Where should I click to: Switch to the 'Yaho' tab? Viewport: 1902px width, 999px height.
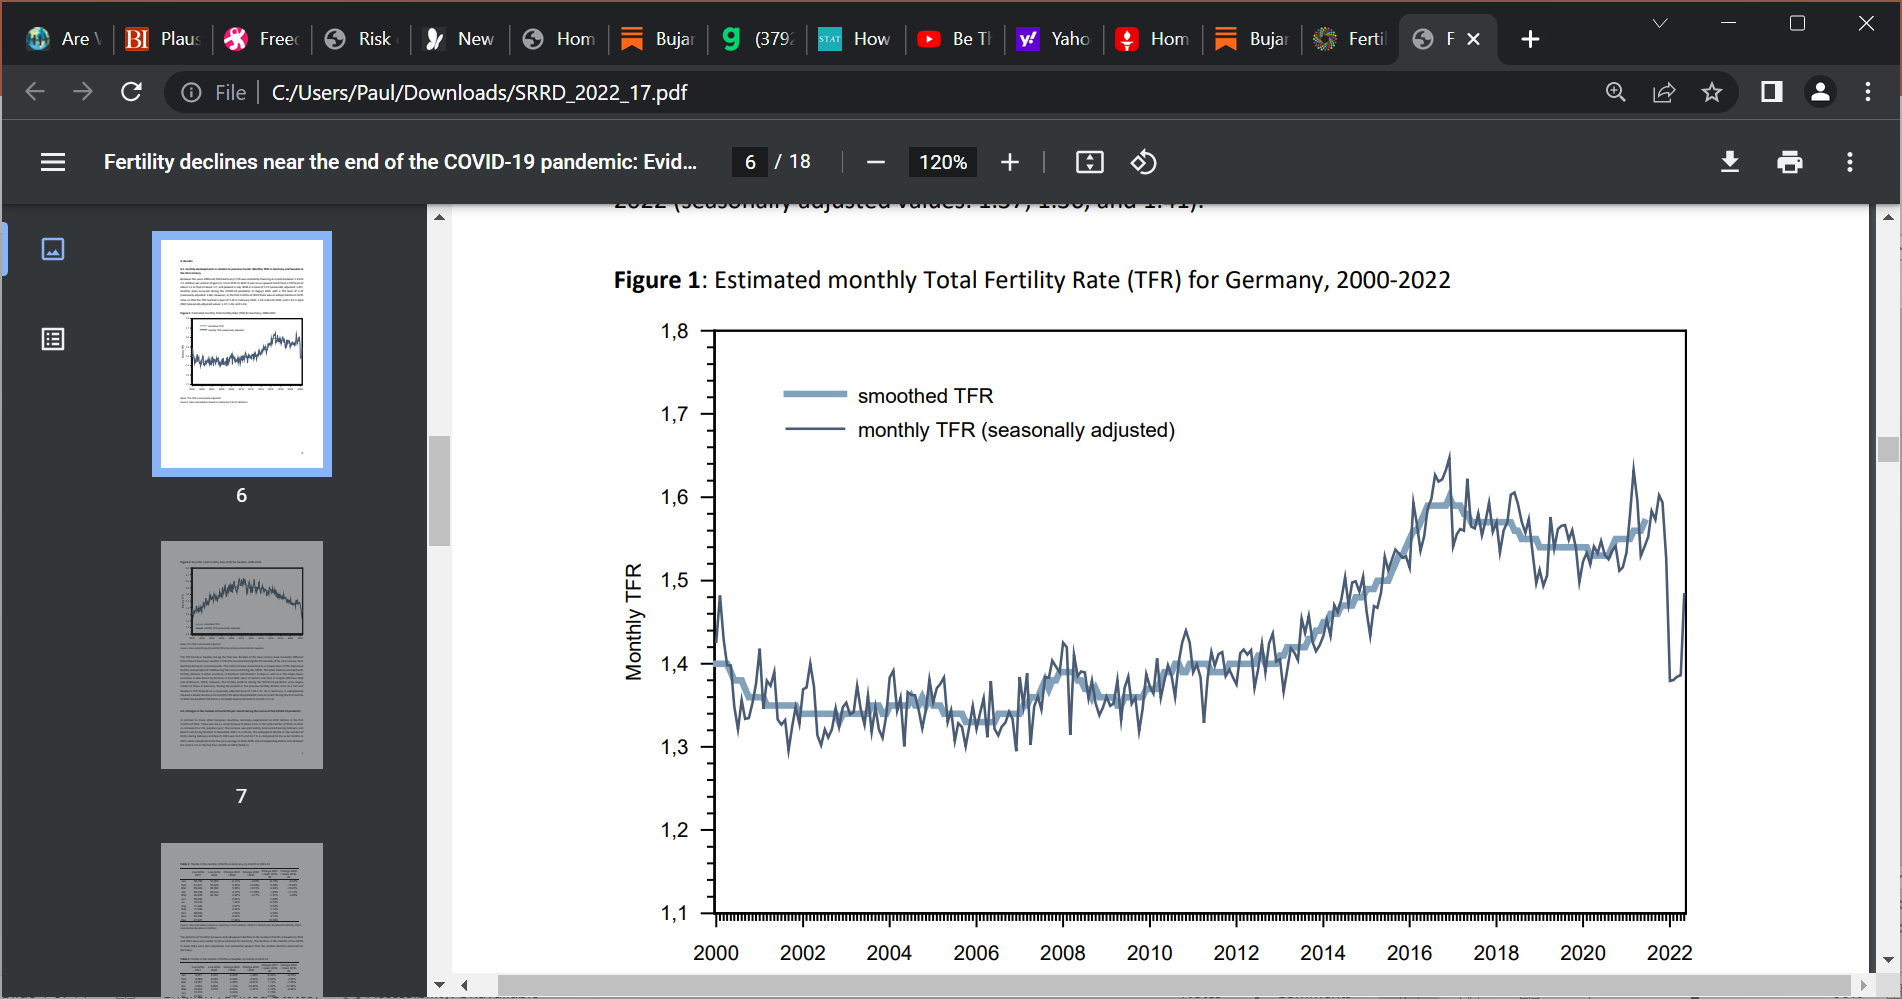[x=1053, y=39]
